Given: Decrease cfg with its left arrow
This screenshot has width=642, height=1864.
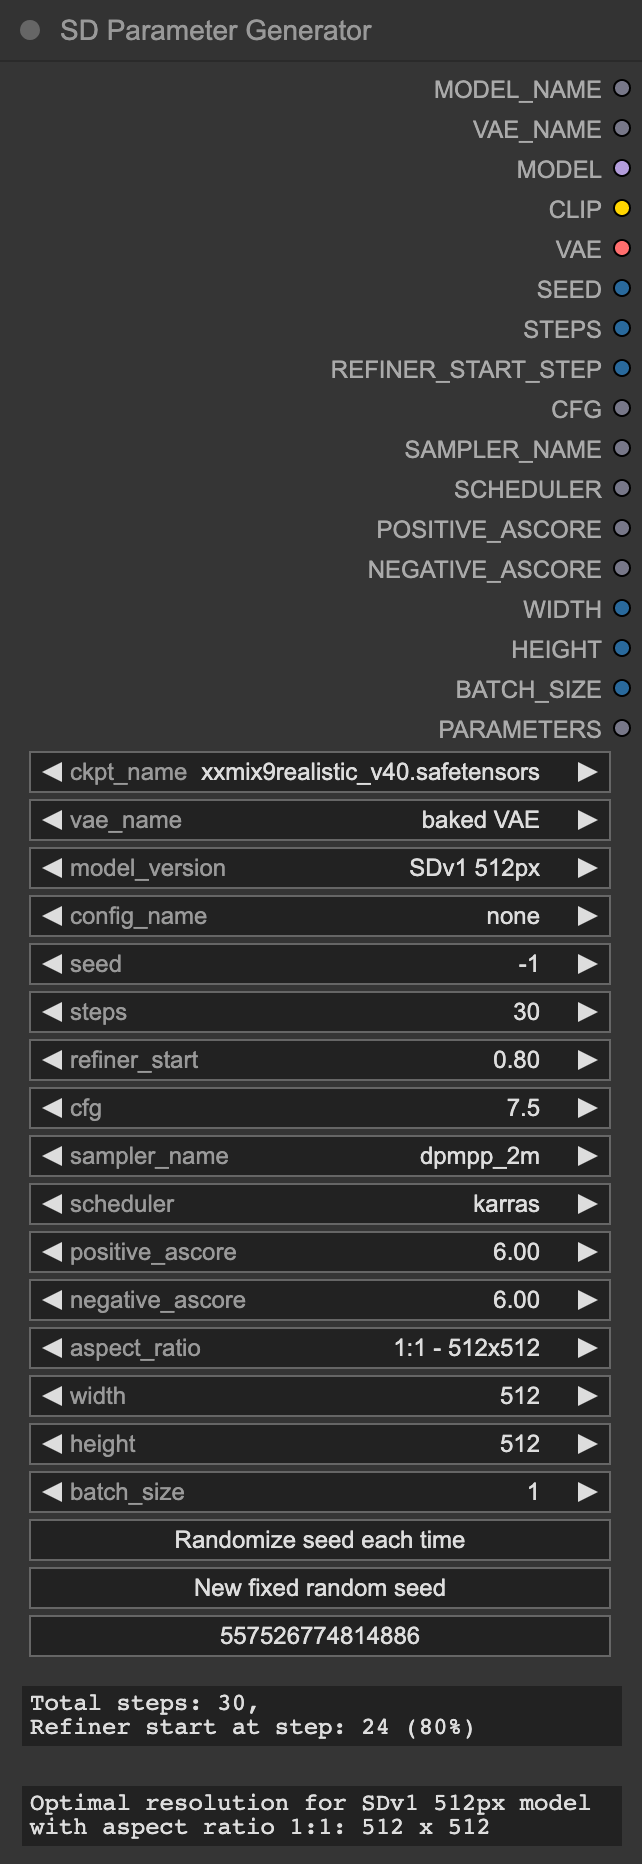Looking at the screenshot, I should (52, 1108).
